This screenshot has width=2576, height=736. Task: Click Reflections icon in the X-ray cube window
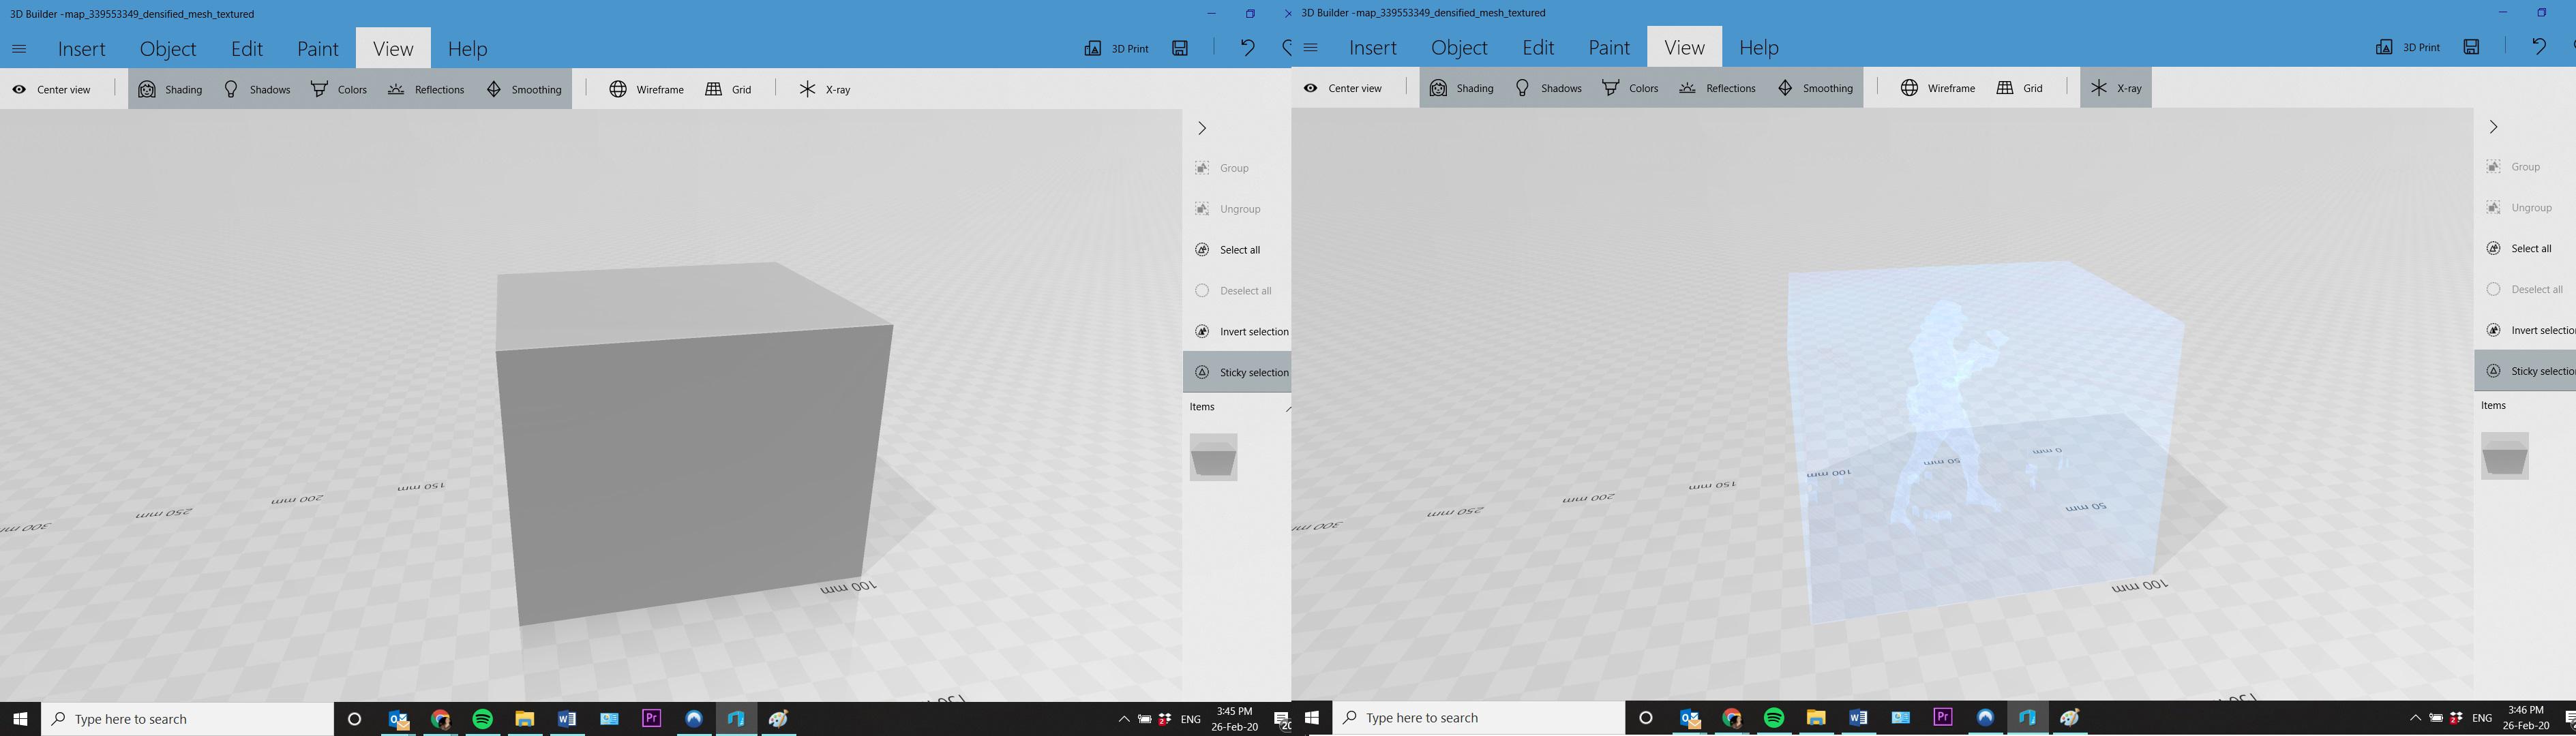[1687, 88]
